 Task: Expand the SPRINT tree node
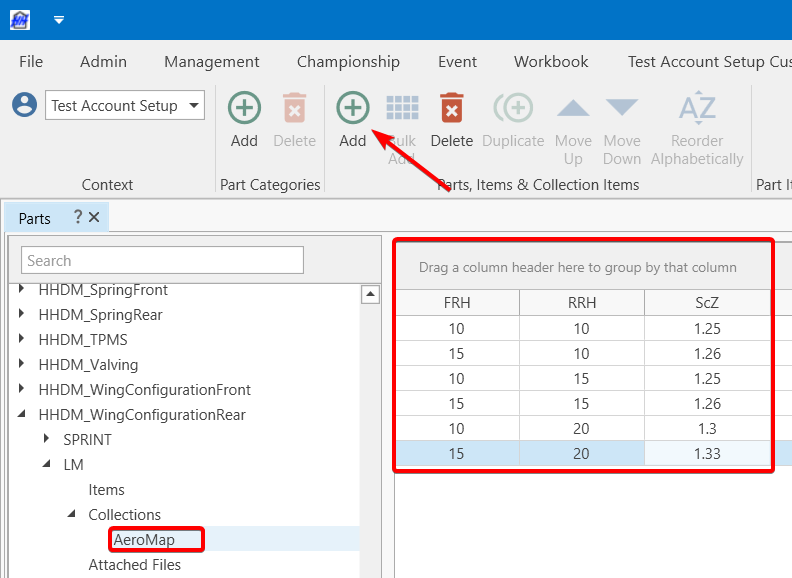click(x=47, y=440)
